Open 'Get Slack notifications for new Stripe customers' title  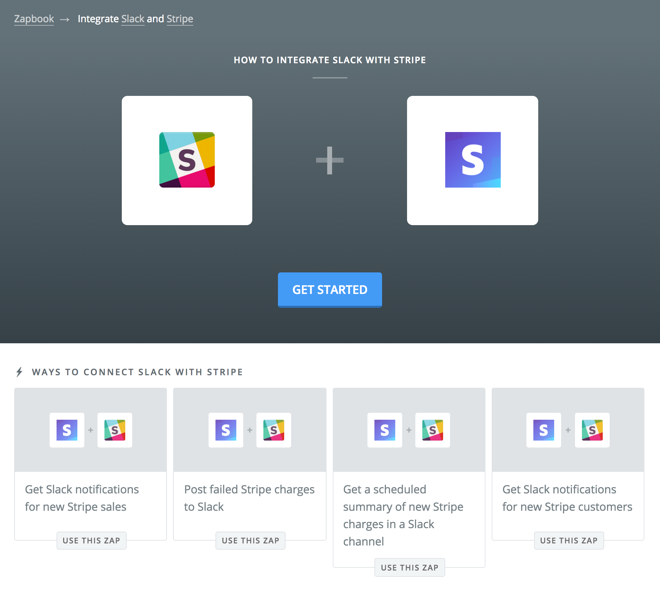tap(567, 498)
